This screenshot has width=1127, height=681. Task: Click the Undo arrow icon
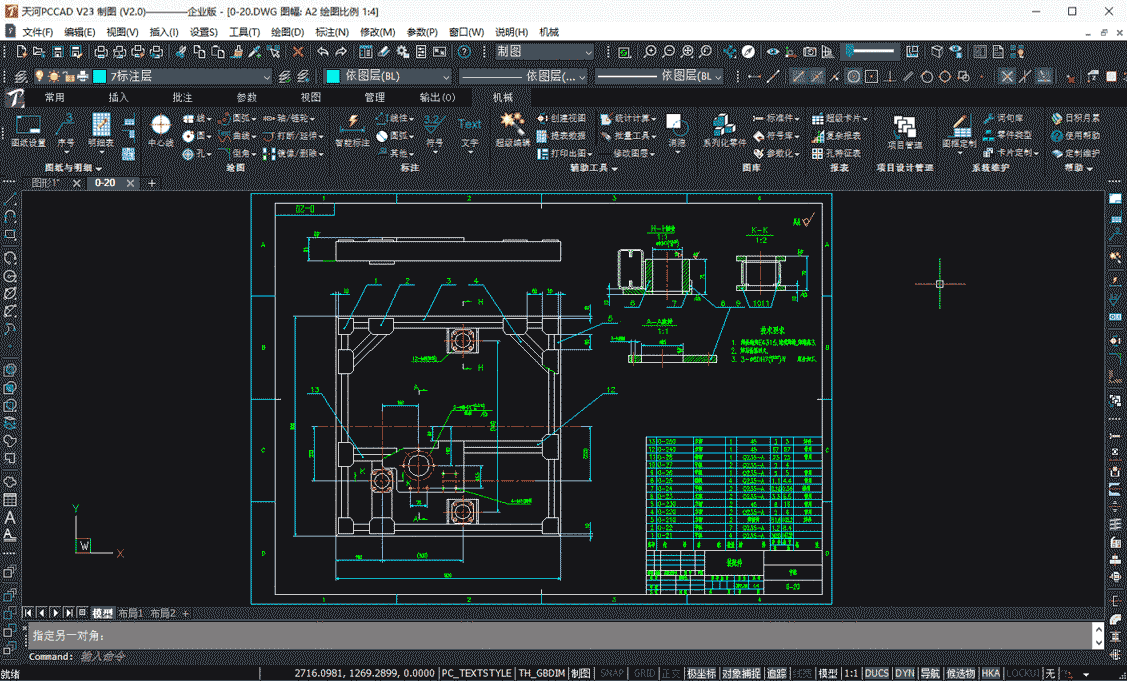323,52
